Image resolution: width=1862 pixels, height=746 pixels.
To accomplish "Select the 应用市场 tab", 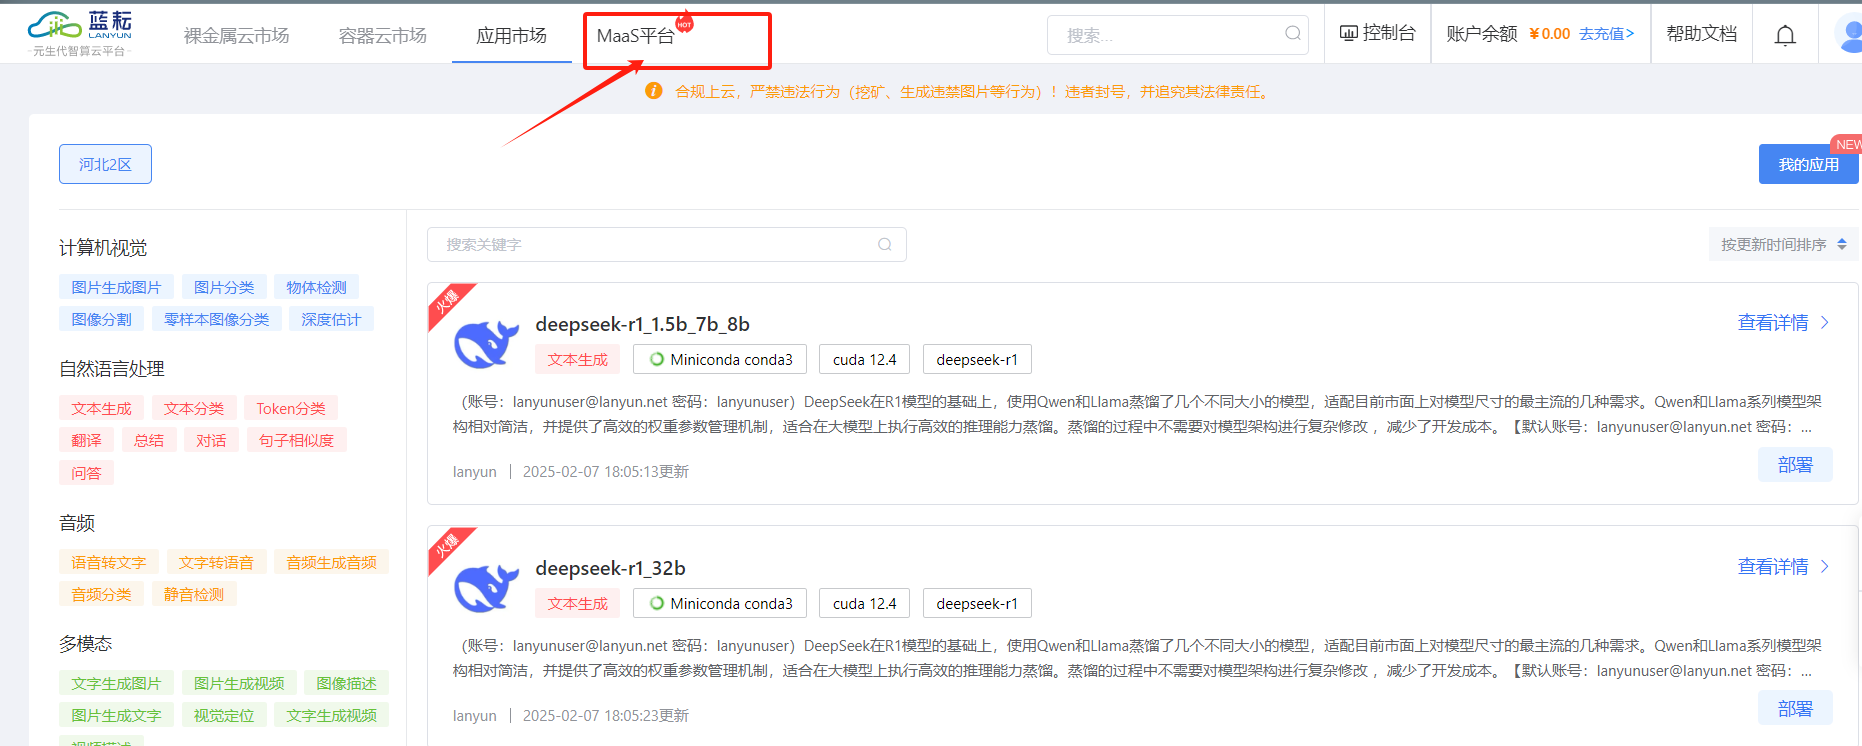I will (512, 36).
